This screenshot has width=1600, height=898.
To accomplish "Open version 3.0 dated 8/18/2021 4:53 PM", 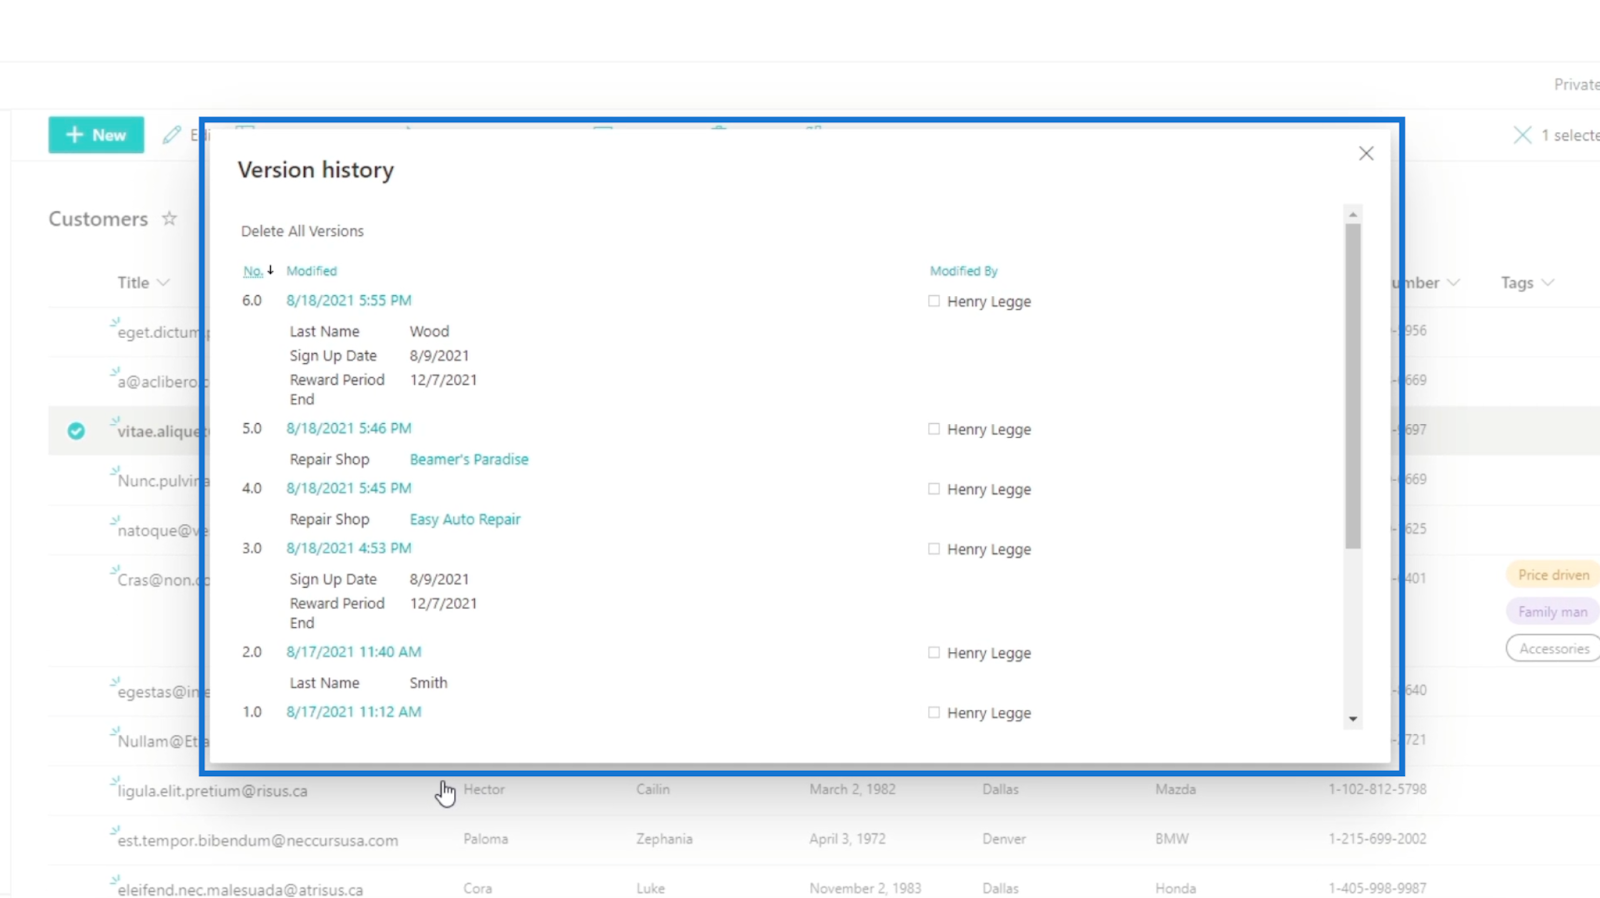I will (x=349, y=548).
